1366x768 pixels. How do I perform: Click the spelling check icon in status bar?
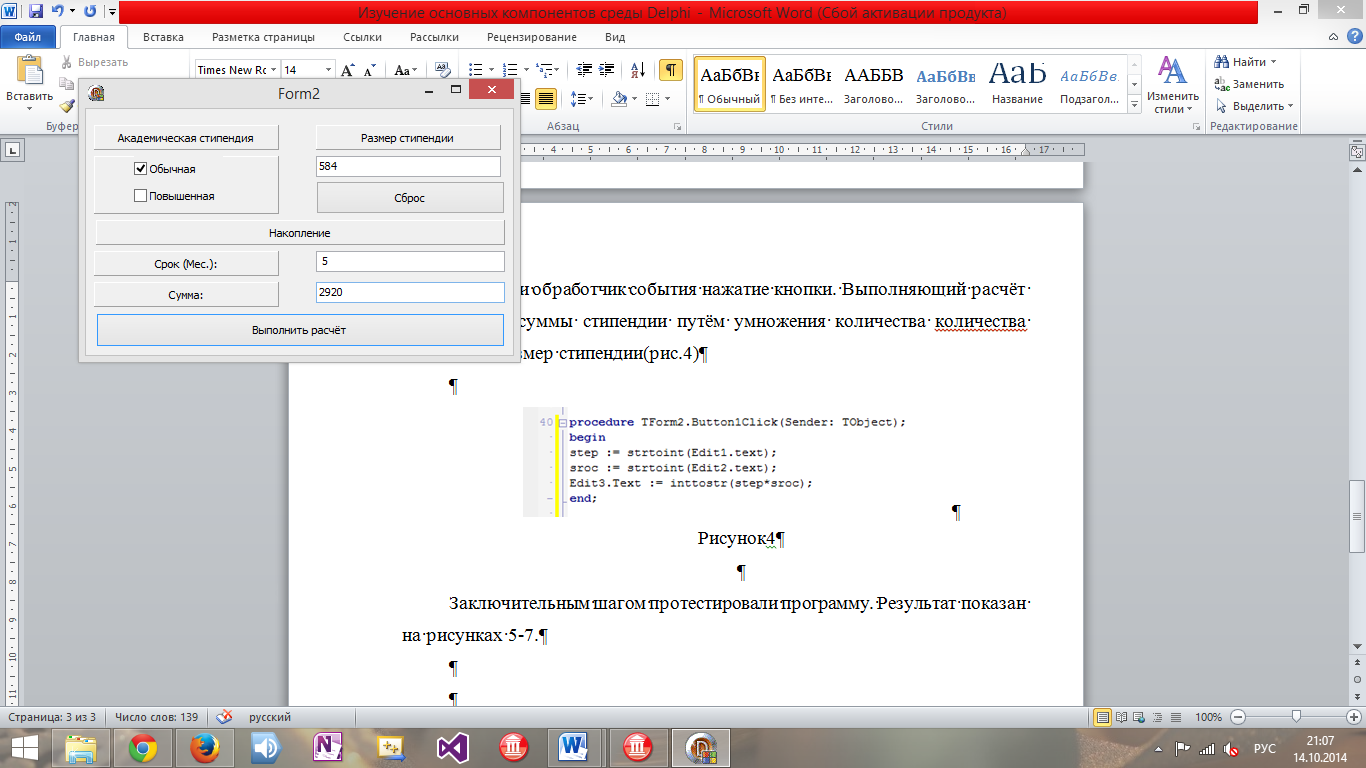[225, 717]
